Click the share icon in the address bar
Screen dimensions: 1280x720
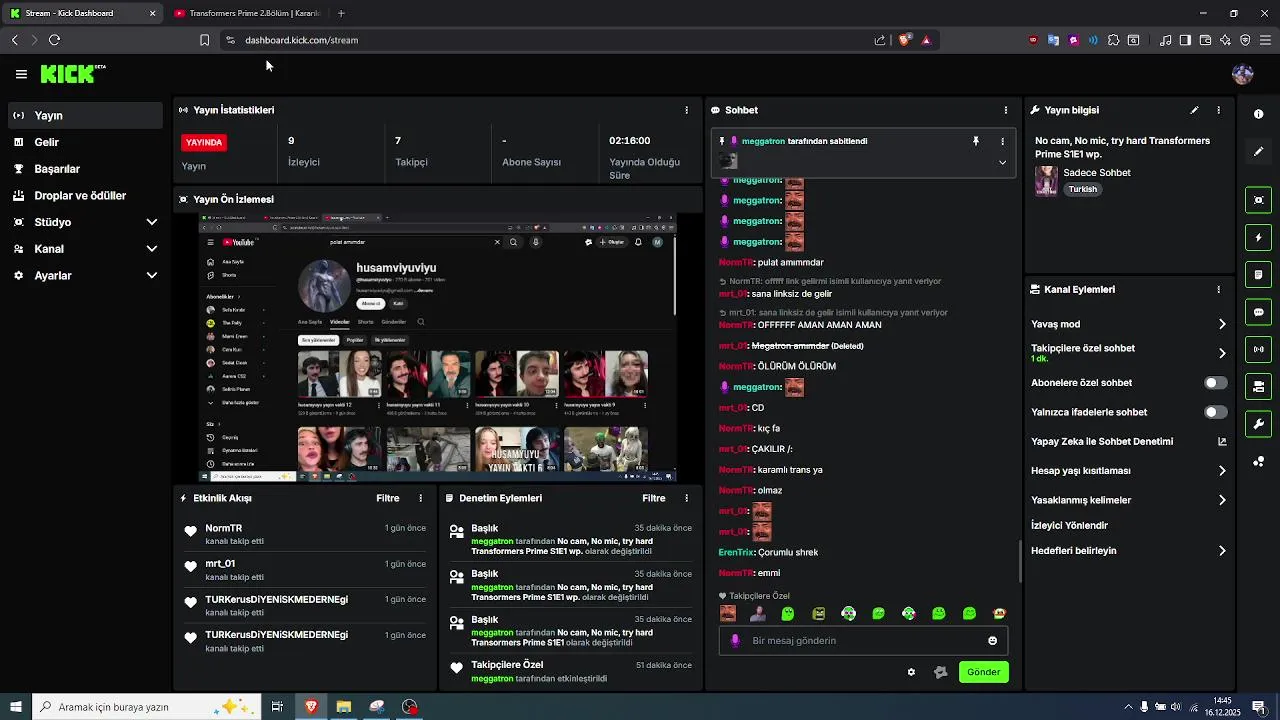click(x=880, y=40)
